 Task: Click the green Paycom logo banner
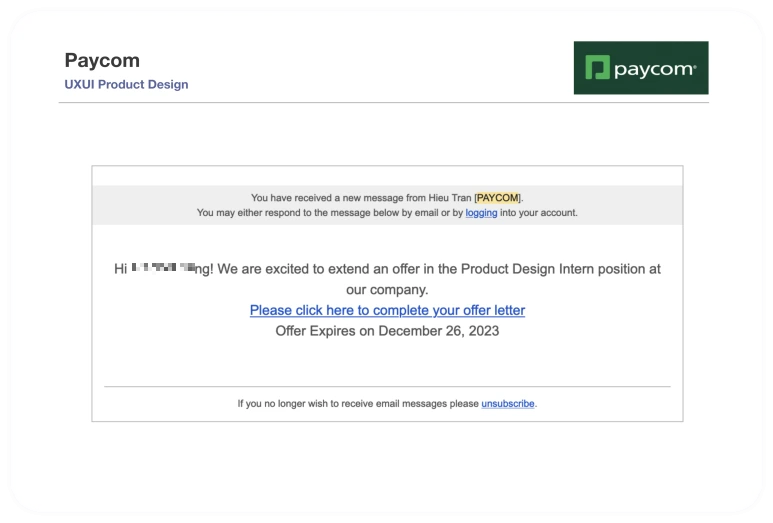641,68
